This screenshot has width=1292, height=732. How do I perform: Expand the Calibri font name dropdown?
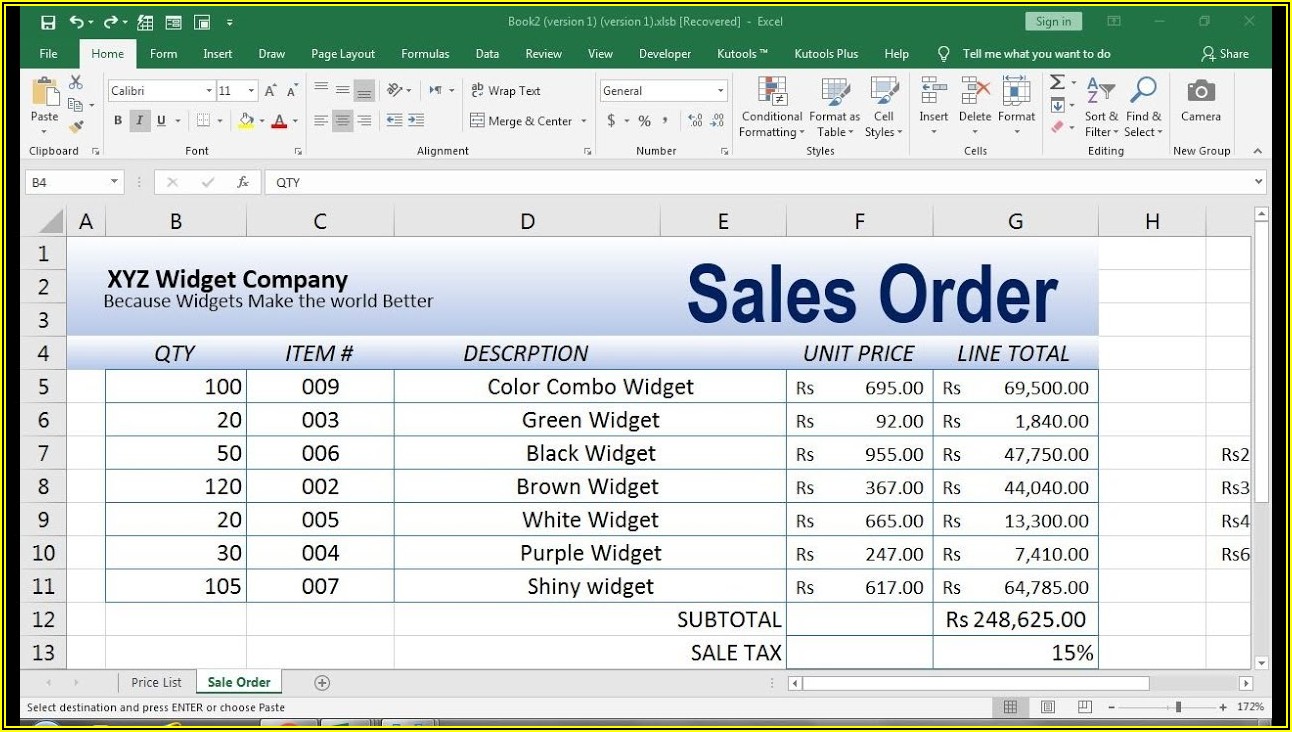point(209,91)
